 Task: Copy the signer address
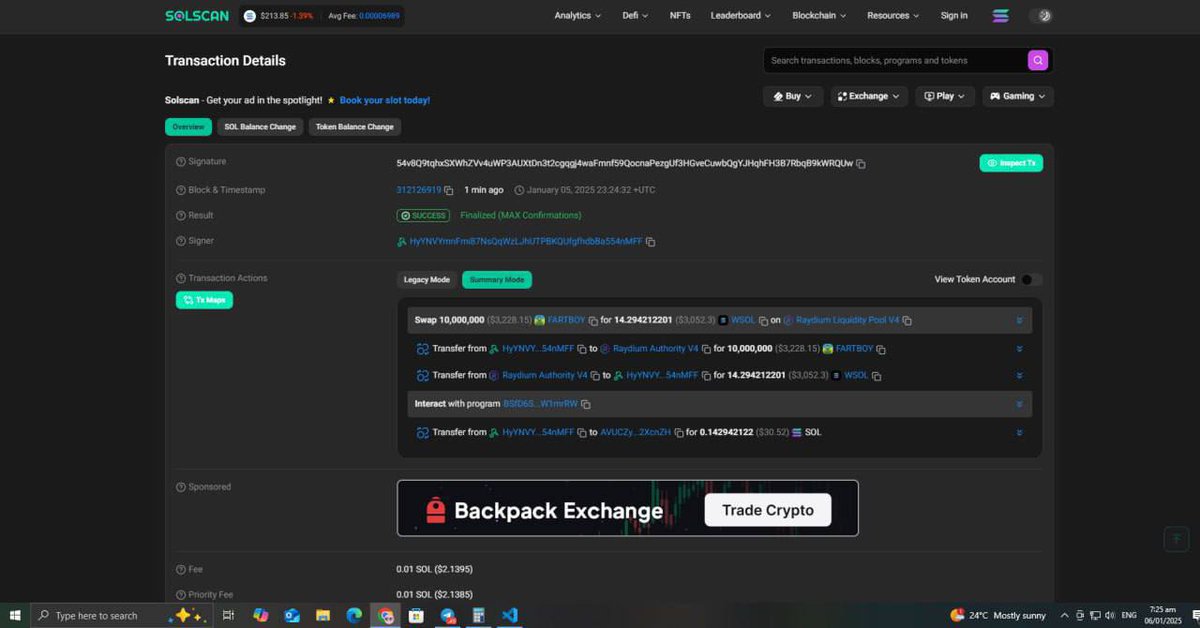(650, 242)
